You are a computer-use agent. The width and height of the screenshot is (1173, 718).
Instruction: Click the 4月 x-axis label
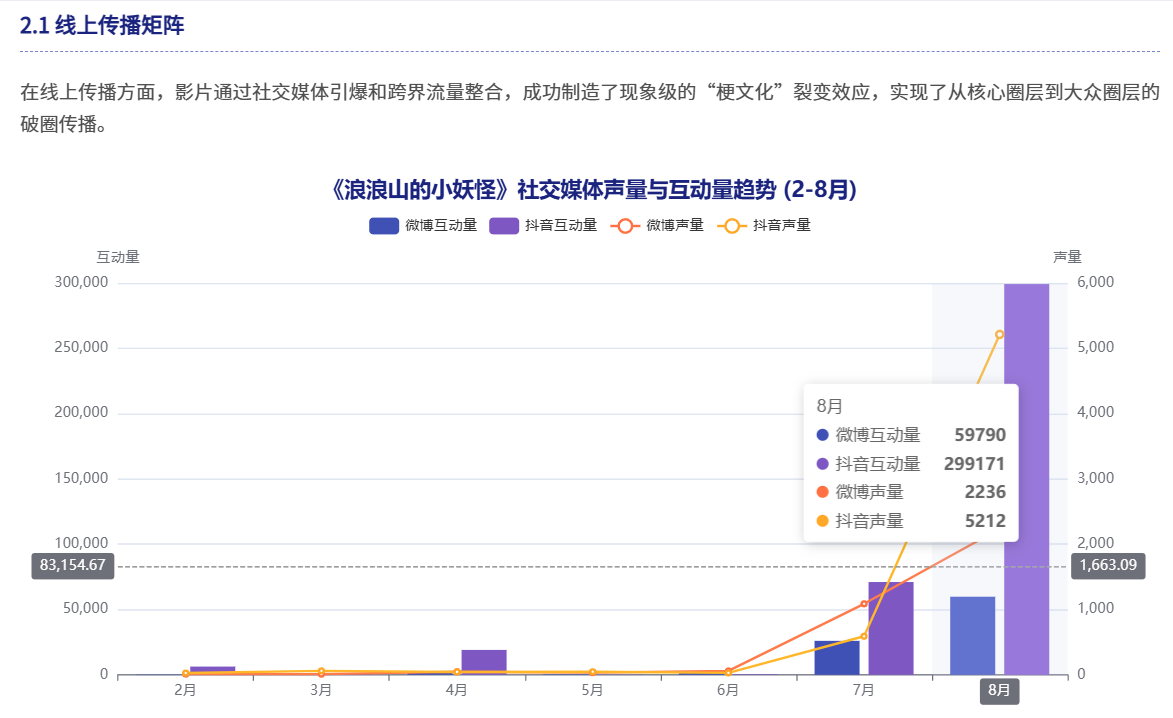[457, 690]
